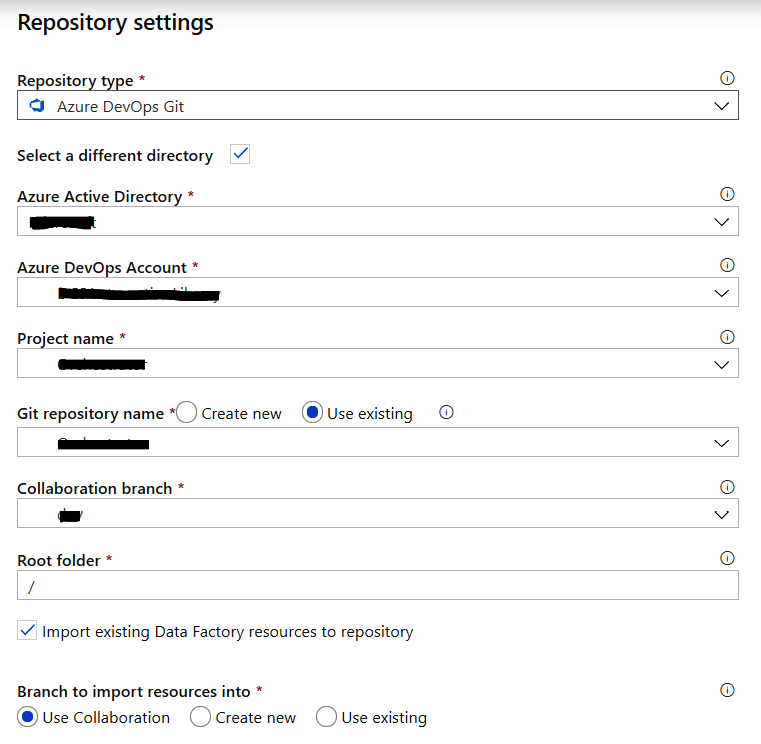Click info icon next to Use existing repository
Image resolution: width=761 pixels, height=744 pixels.
447,412
